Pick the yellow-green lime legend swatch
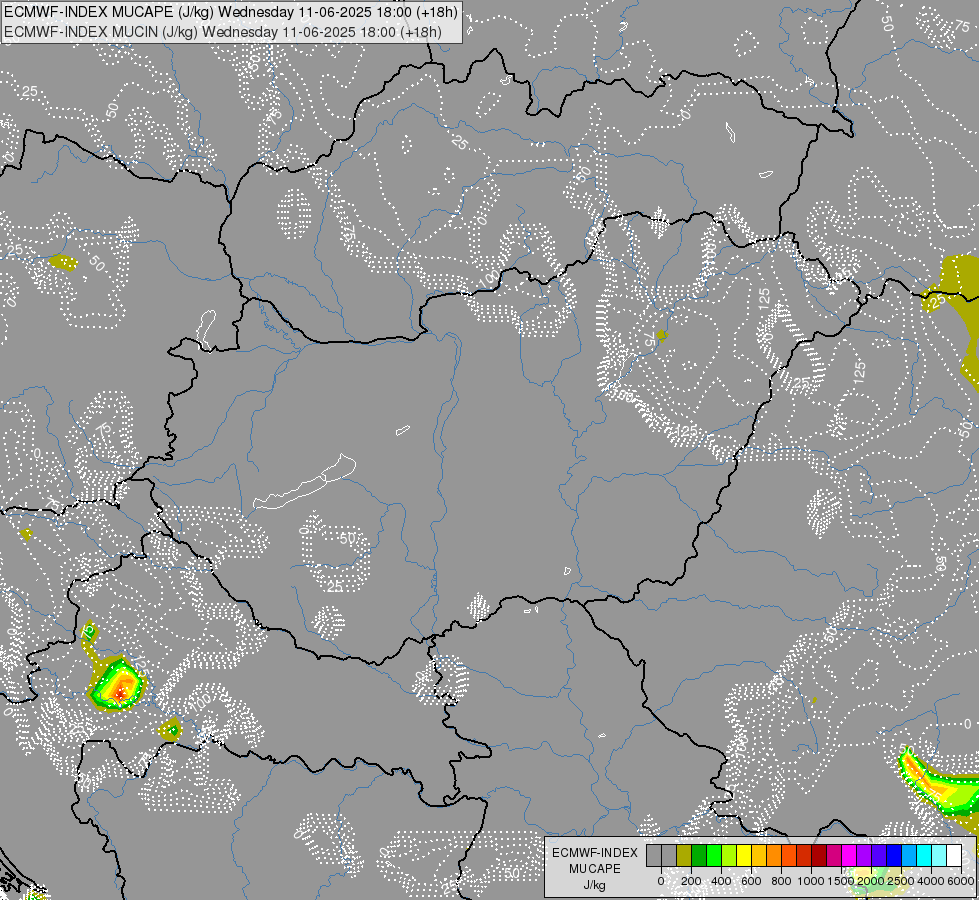 point(729,856)
